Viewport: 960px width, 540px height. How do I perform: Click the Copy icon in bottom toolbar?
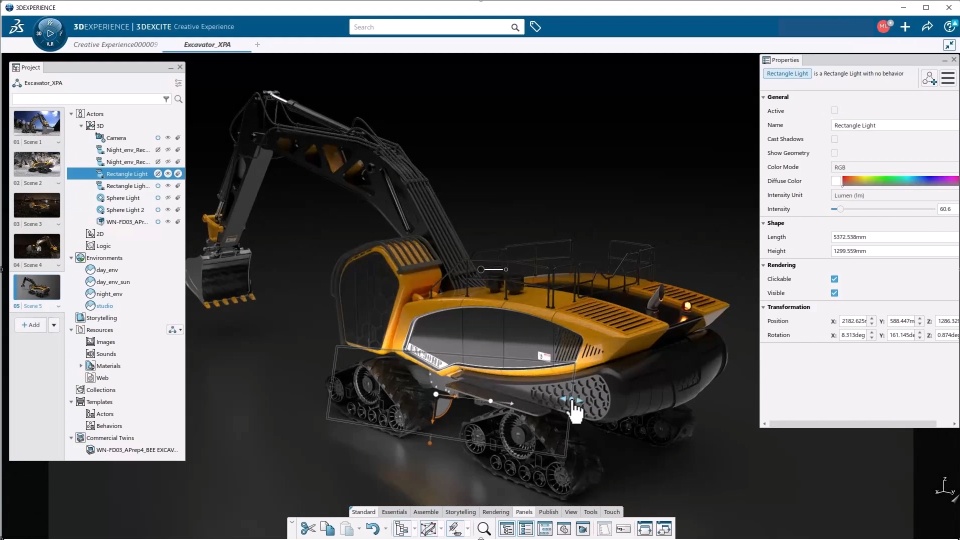[327, 528]
